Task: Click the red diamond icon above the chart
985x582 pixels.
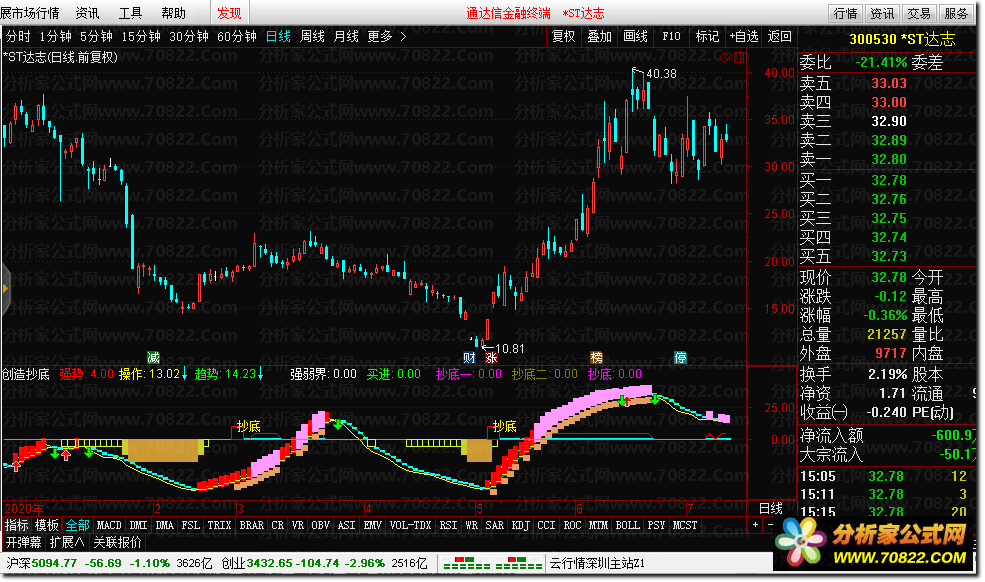Action: pos(726,58)
